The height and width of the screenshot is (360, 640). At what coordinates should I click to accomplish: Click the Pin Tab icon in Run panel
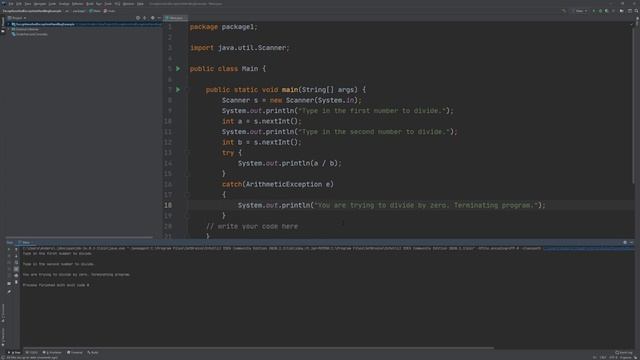(x=9, y=291)
